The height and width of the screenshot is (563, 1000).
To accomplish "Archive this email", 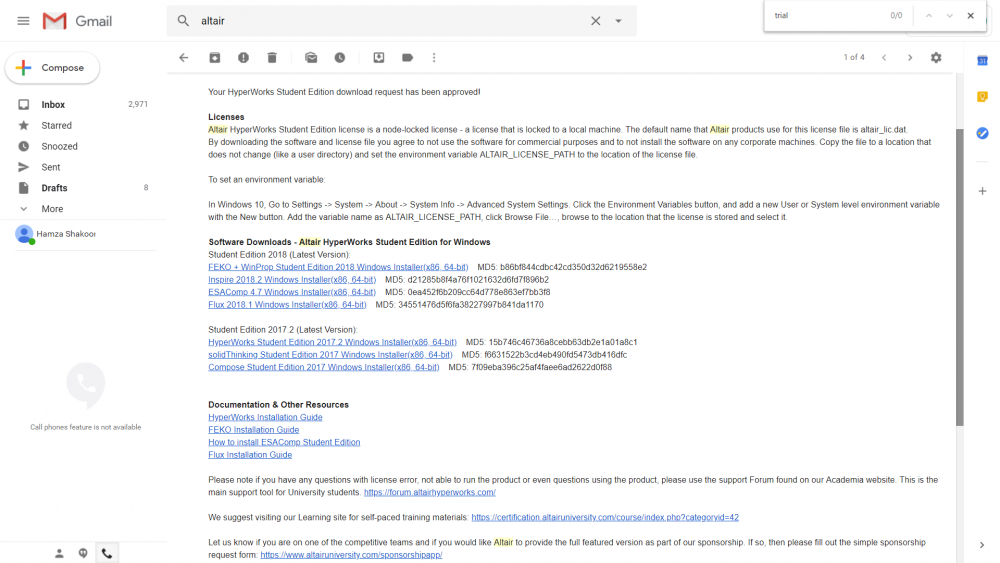I will coord(215,57).
